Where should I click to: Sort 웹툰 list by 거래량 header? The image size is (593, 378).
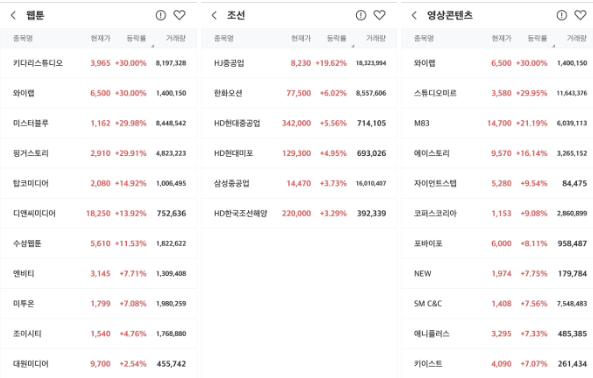point(176,38)
